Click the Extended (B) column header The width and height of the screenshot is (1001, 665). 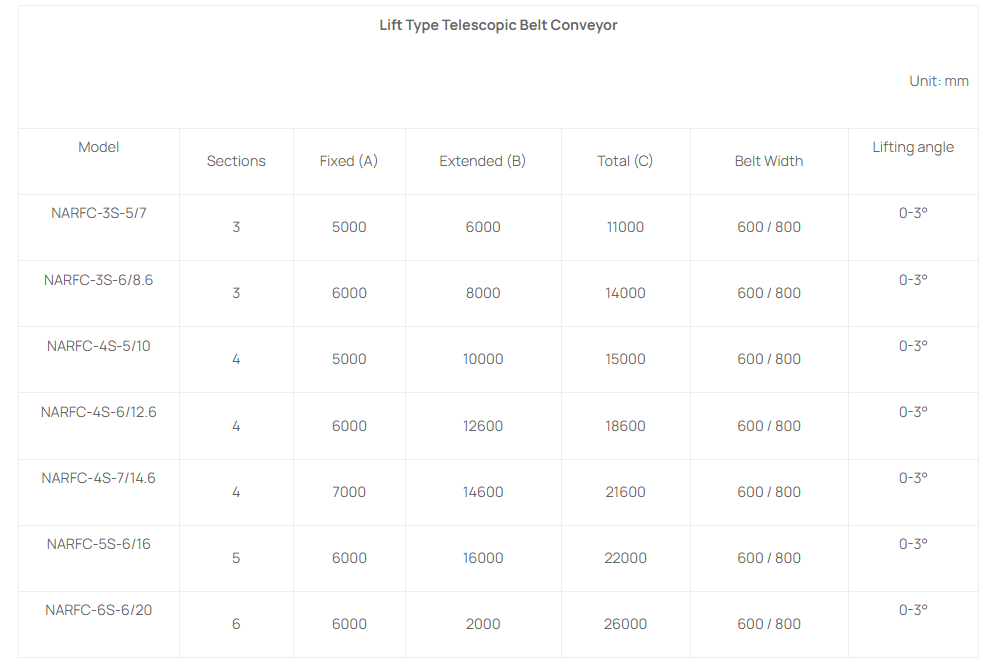pos(482,161)
